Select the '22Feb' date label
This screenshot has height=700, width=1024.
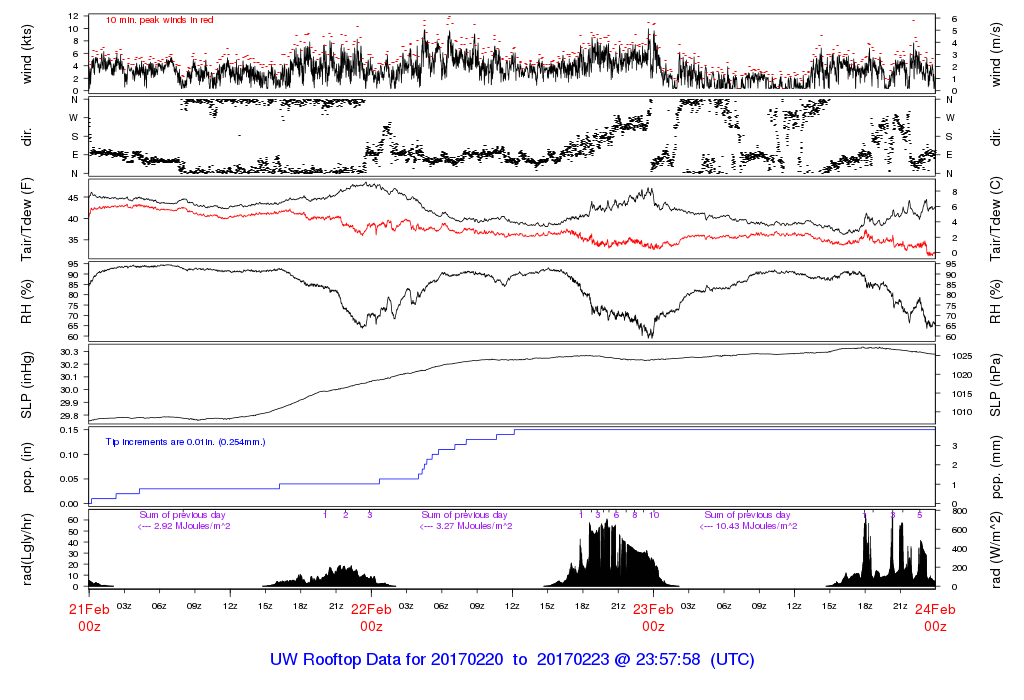coord(372,609)
